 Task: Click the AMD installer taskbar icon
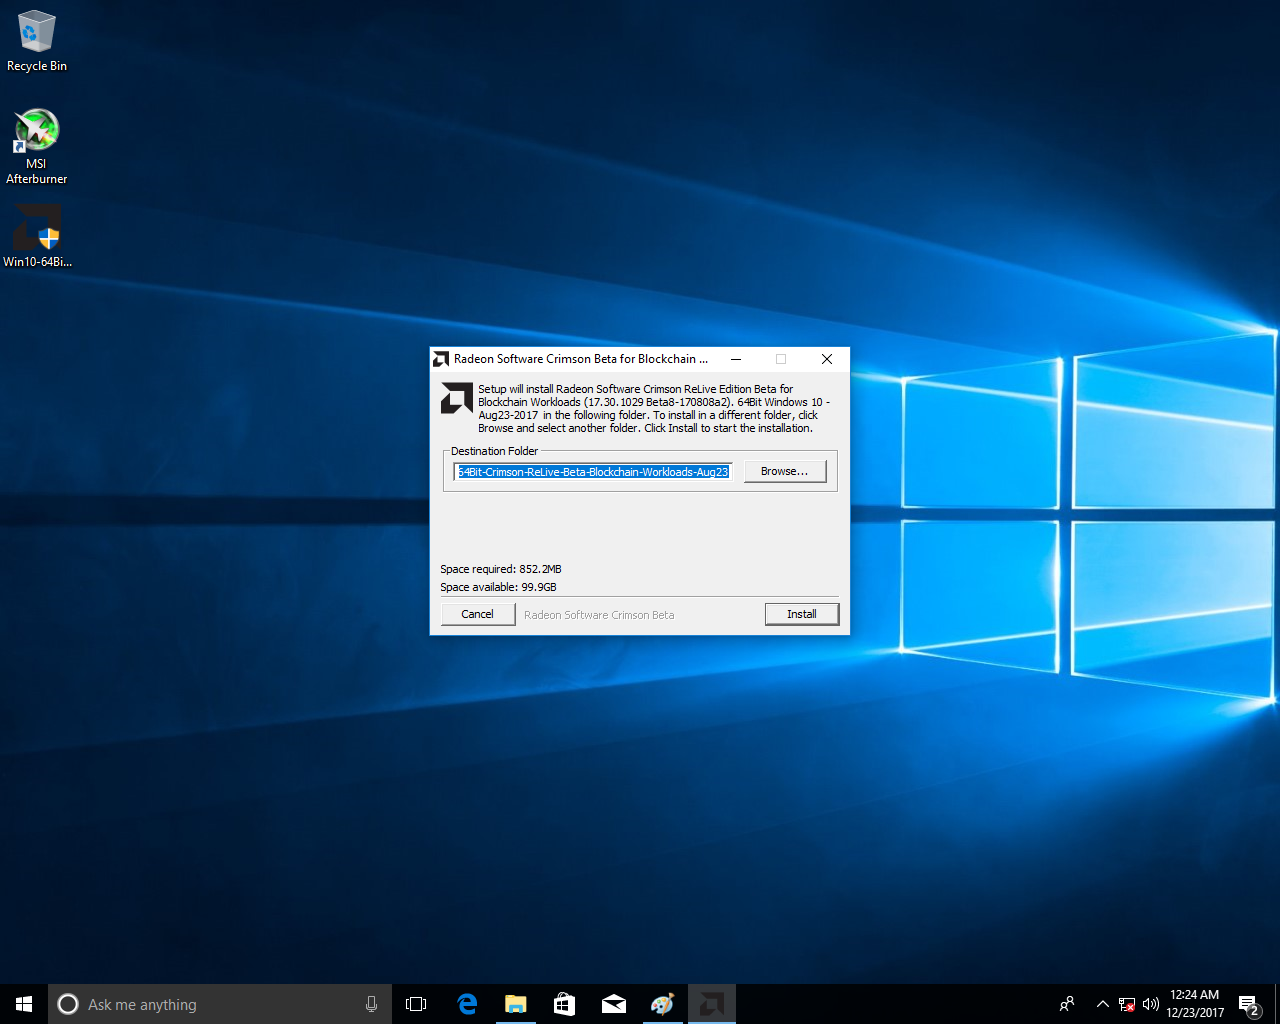711,1004
